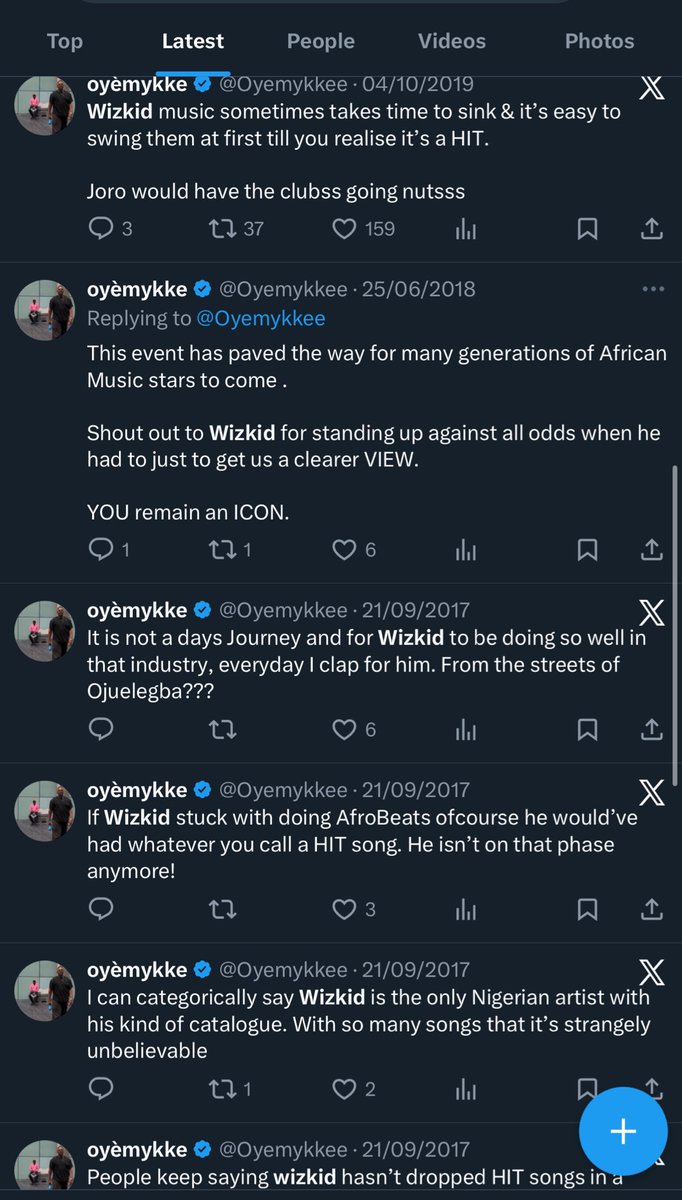Open the People tab
682x1200 pixels.
[x=321, y=41]
